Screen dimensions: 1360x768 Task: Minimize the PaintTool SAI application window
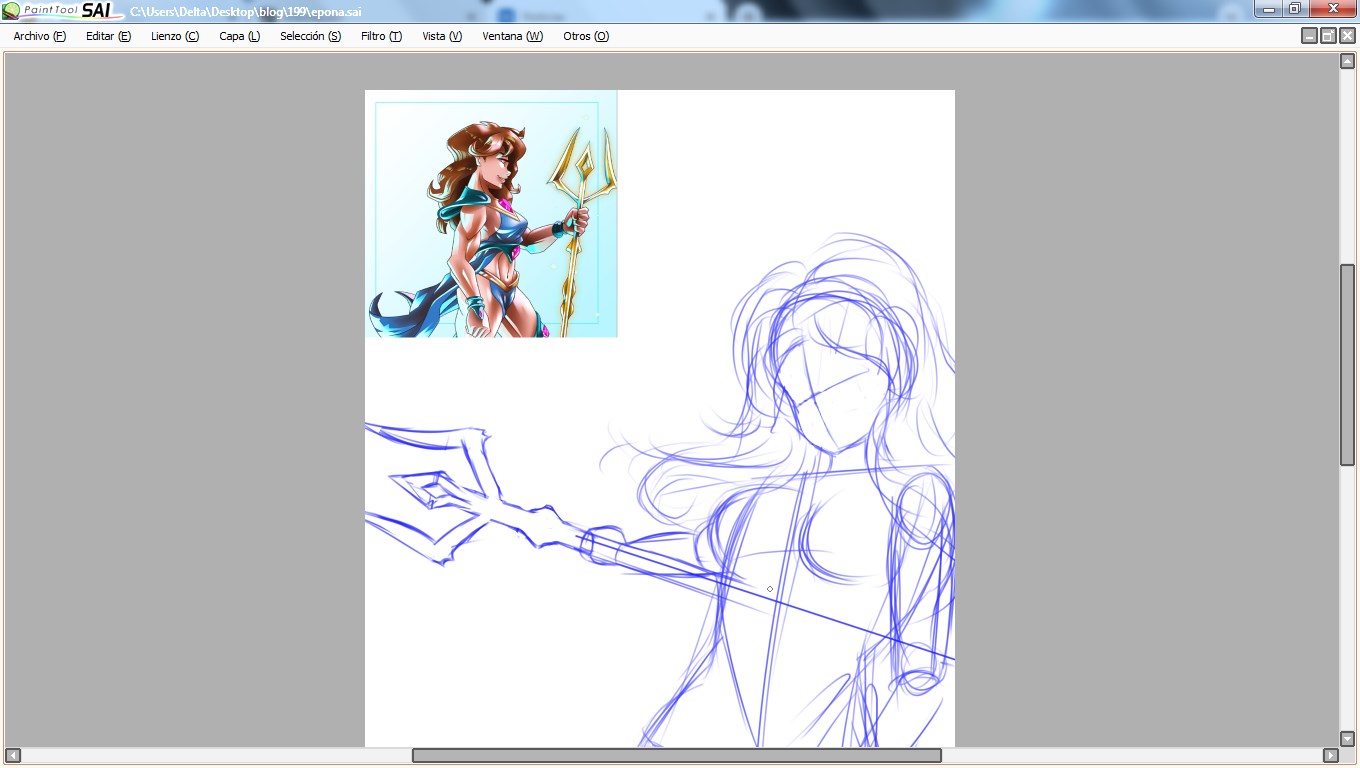click(1268, 9)
